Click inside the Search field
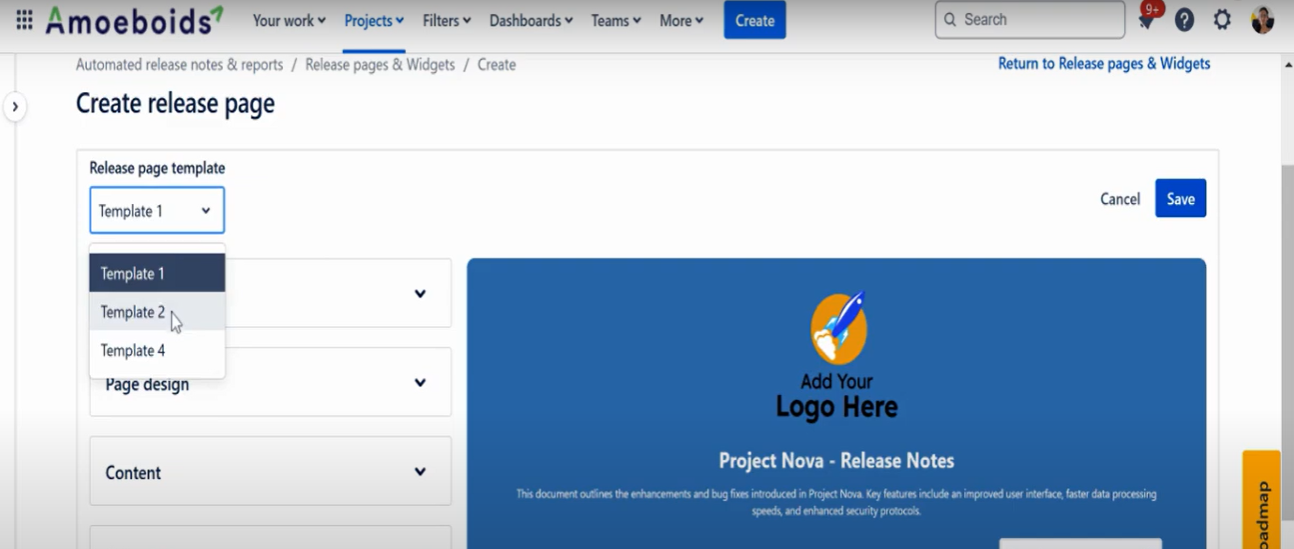 1030,20
